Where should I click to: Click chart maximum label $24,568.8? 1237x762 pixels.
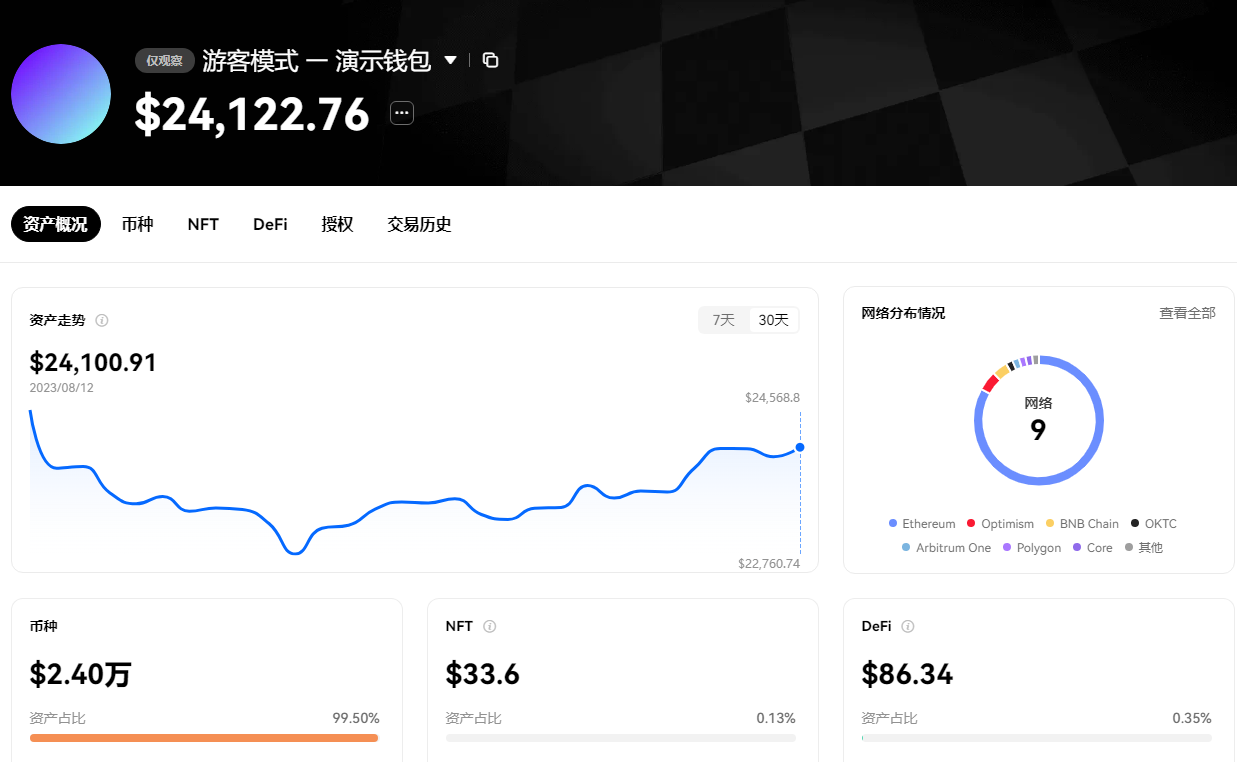pyautogui.click(x=772, y=397)
